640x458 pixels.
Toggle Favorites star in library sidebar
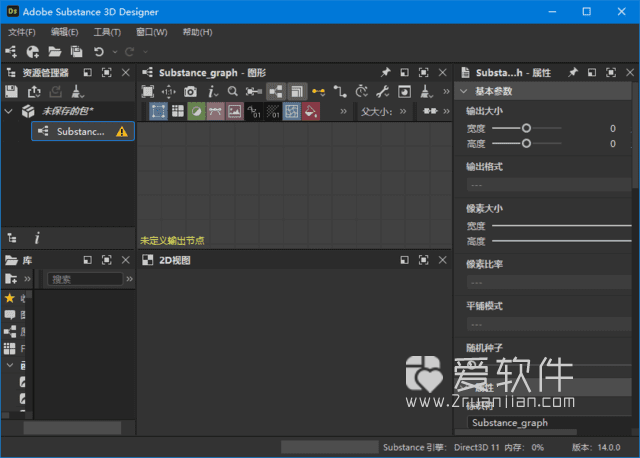point(9,298)
